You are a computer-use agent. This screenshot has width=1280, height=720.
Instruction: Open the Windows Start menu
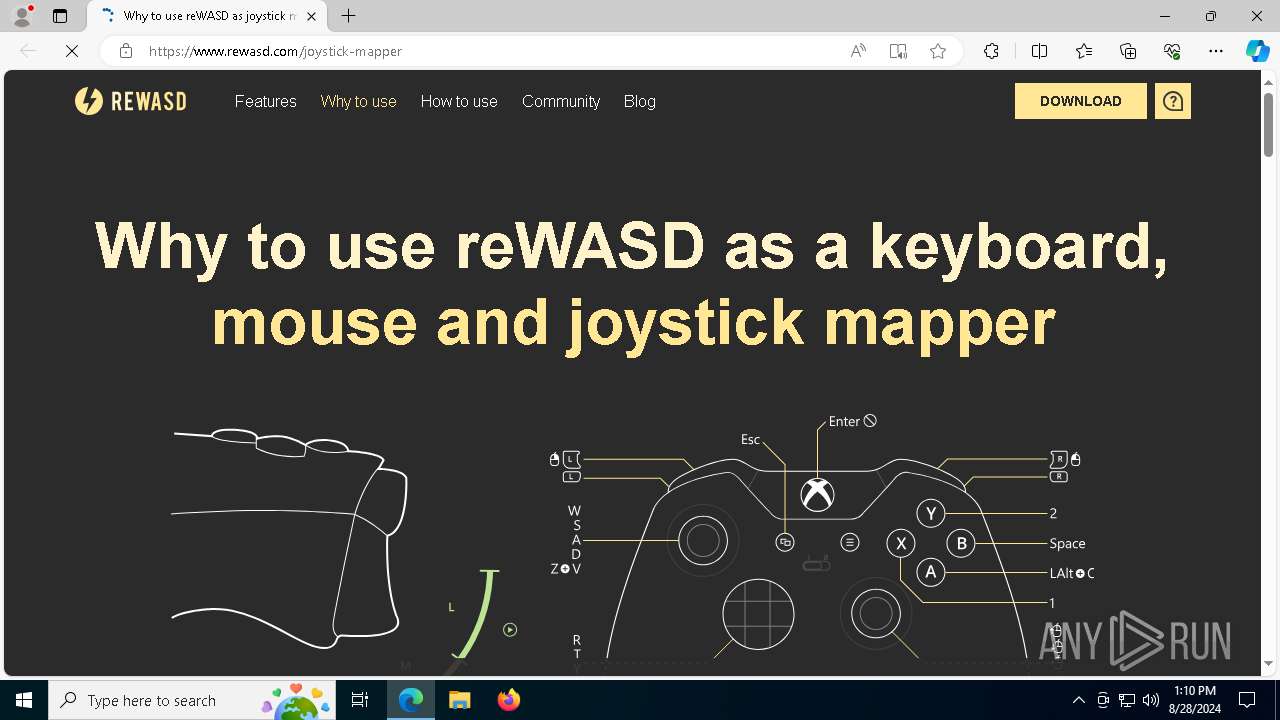pos(24,700)
